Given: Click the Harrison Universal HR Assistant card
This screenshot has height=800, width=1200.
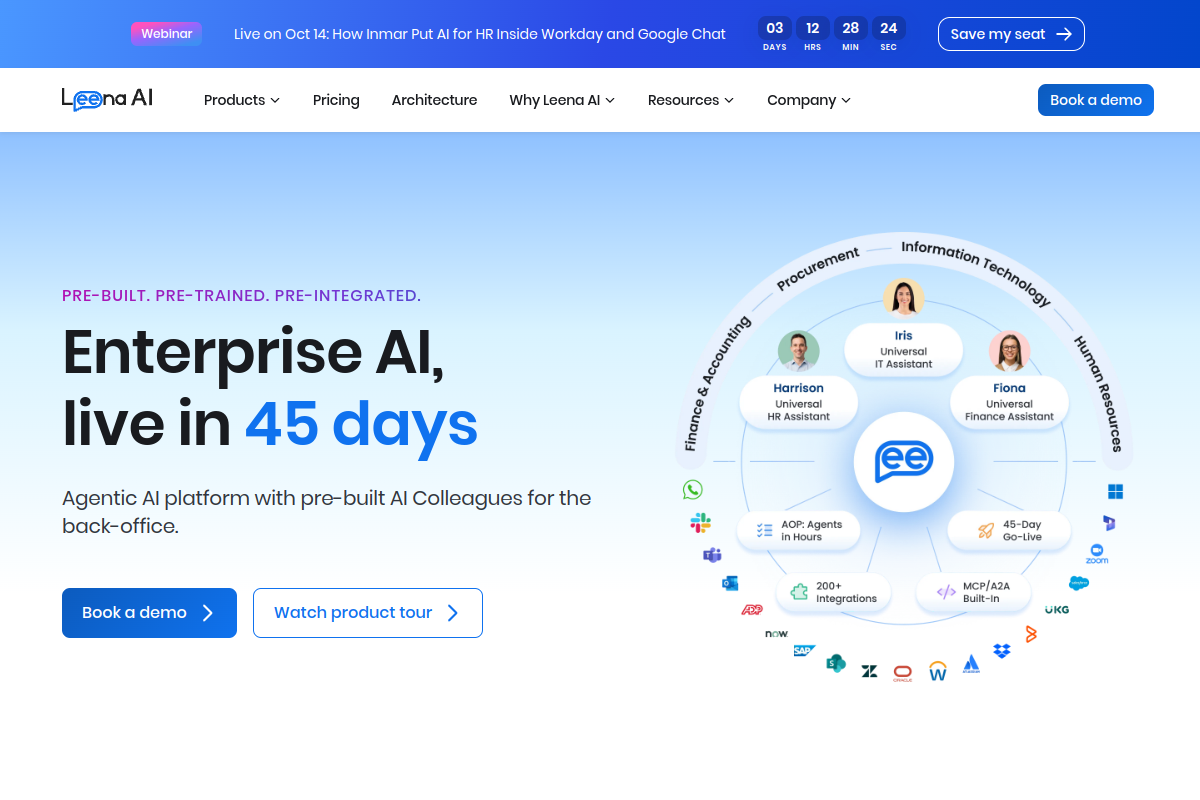Looking at the screenshot, I should click(799, 402).
